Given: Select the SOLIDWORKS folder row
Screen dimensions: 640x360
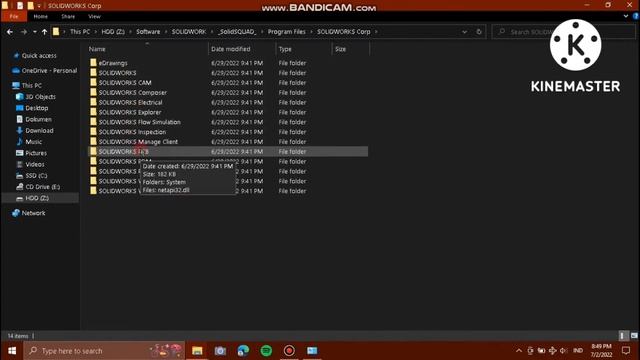Looking at the screenshot, I should tap(228, 73).
